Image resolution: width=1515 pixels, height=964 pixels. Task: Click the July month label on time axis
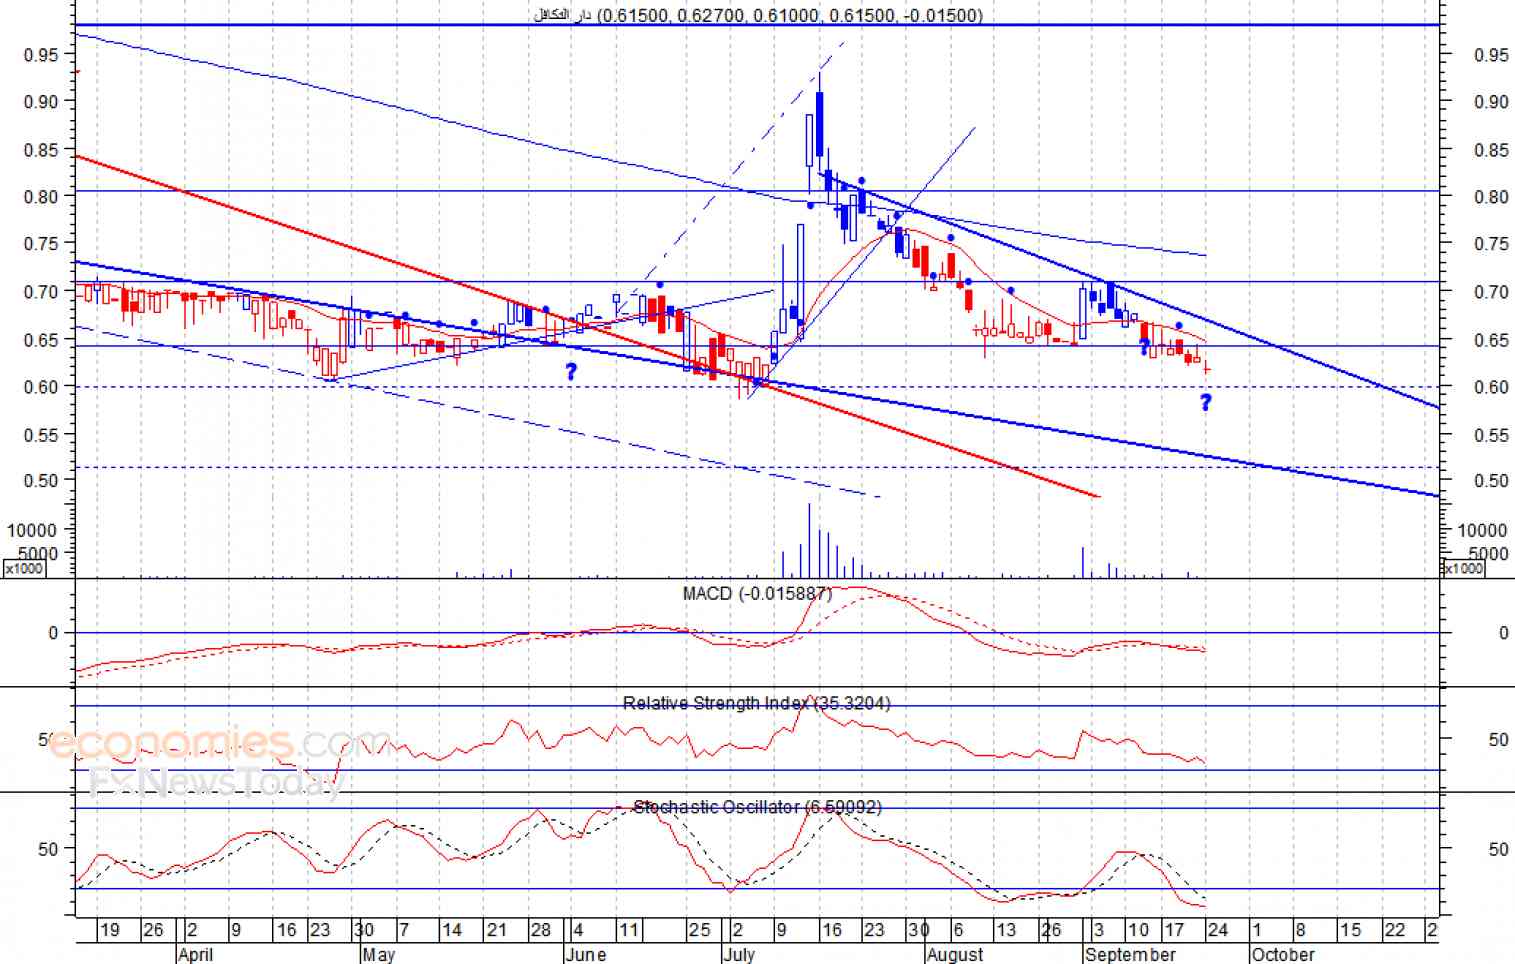point(739,954)
